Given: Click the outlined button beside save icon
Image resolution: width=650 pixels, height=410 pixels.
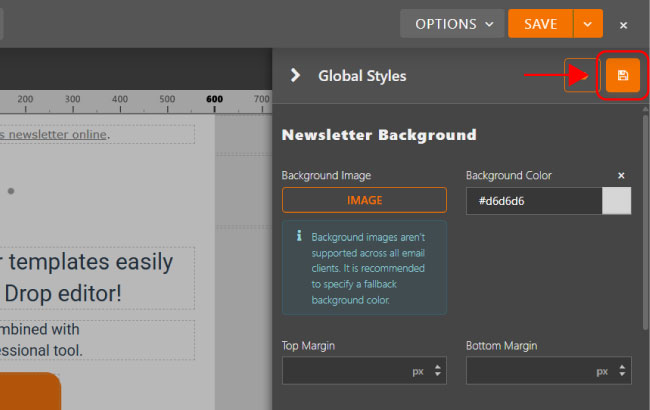Looking at the screenshot, I should [x=581, y=75].
